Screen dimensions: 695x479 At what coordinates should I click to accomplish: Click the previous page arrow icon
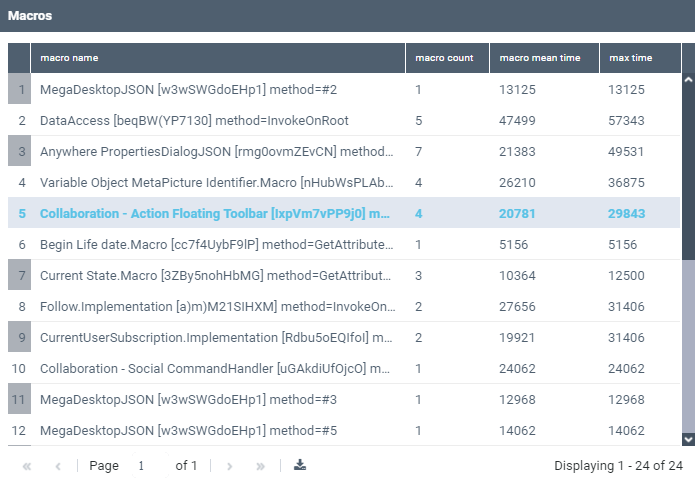click(58, 466)
